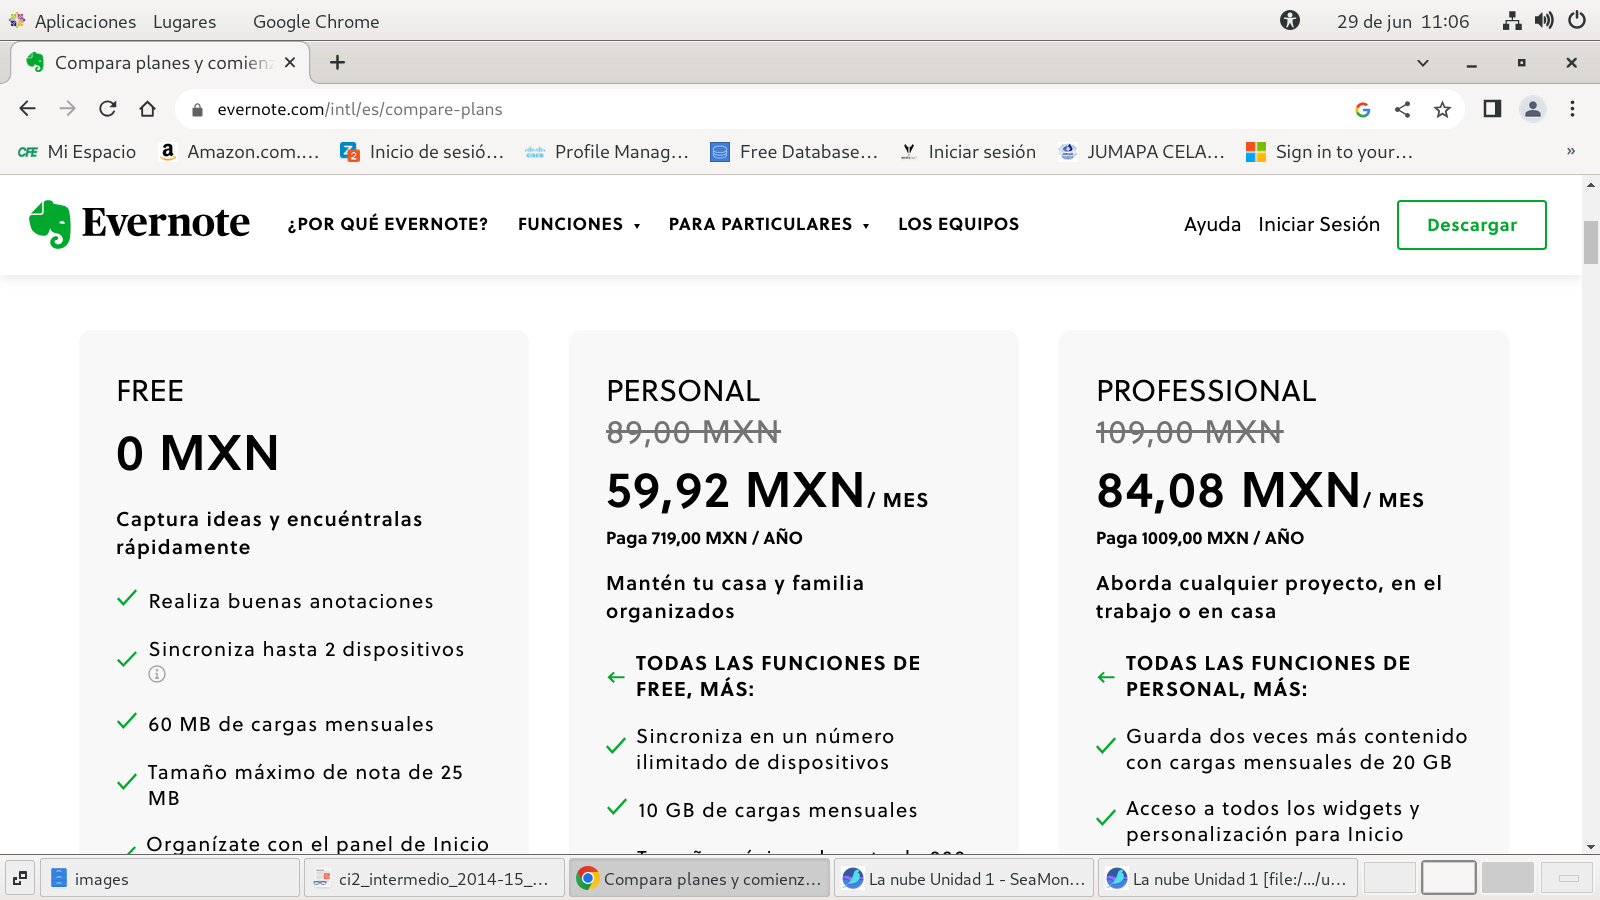The width and height of the screenshot is (1600, 900).
Task: Expand the FUNCIONES dropdown menu
Action: (x=579, y=224)
